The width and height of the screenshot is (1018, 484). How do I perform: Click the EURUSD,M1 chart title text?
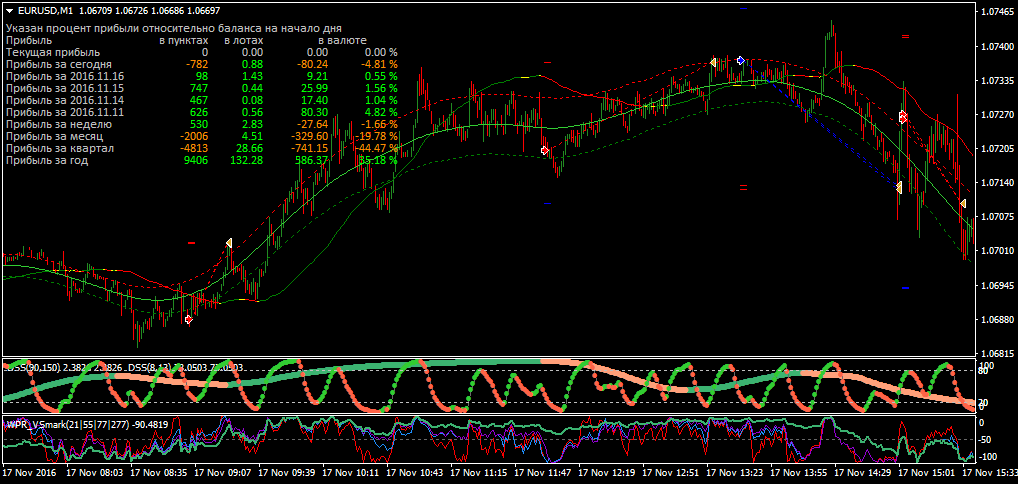pos(45,10)
